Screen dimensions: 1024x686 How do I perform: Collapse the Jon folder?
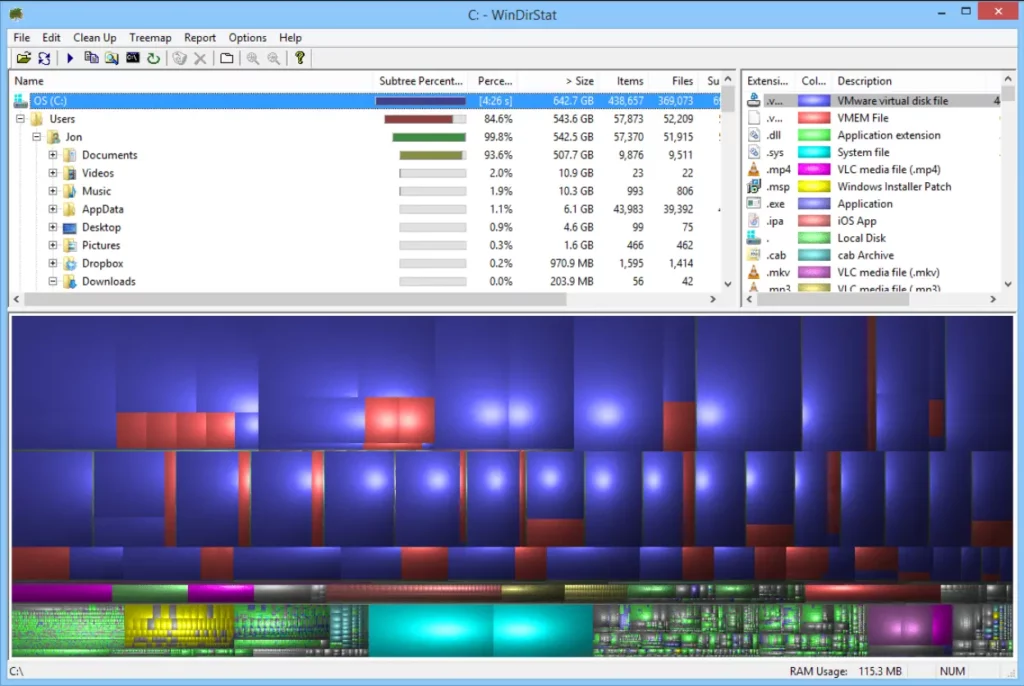coord(36,137)
